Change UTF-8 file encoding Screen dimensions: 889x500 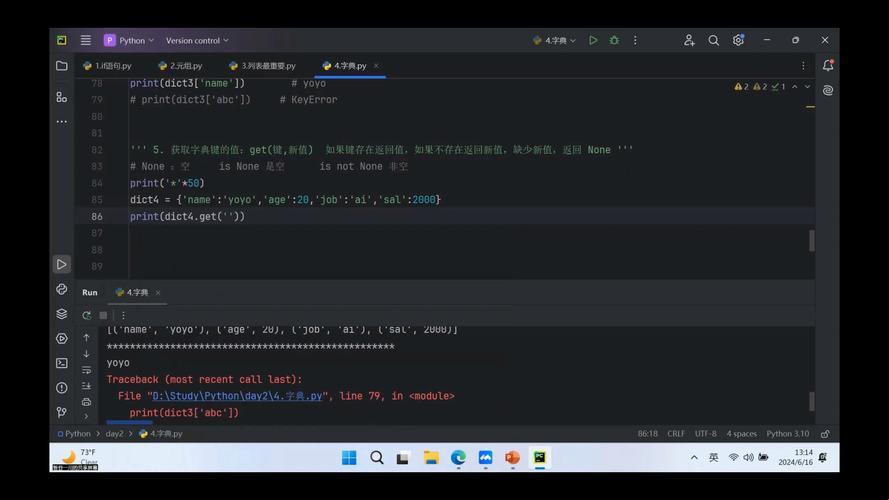(x=706, y=434)
